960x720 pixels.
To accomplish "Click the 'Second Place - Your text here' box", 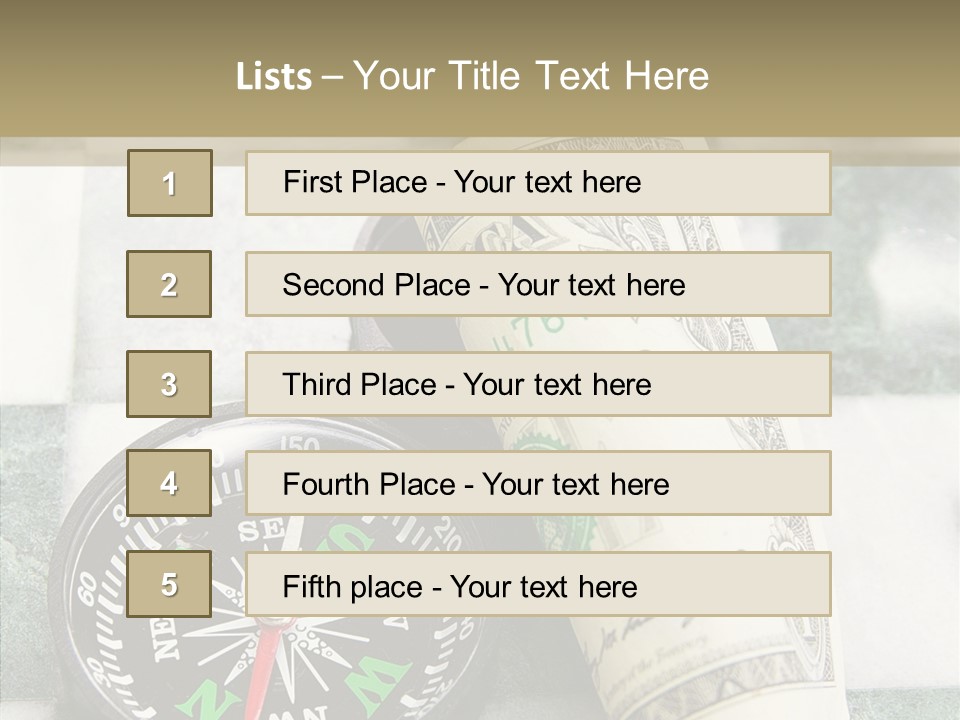I will pyautogui.click(x=538, y=284).
